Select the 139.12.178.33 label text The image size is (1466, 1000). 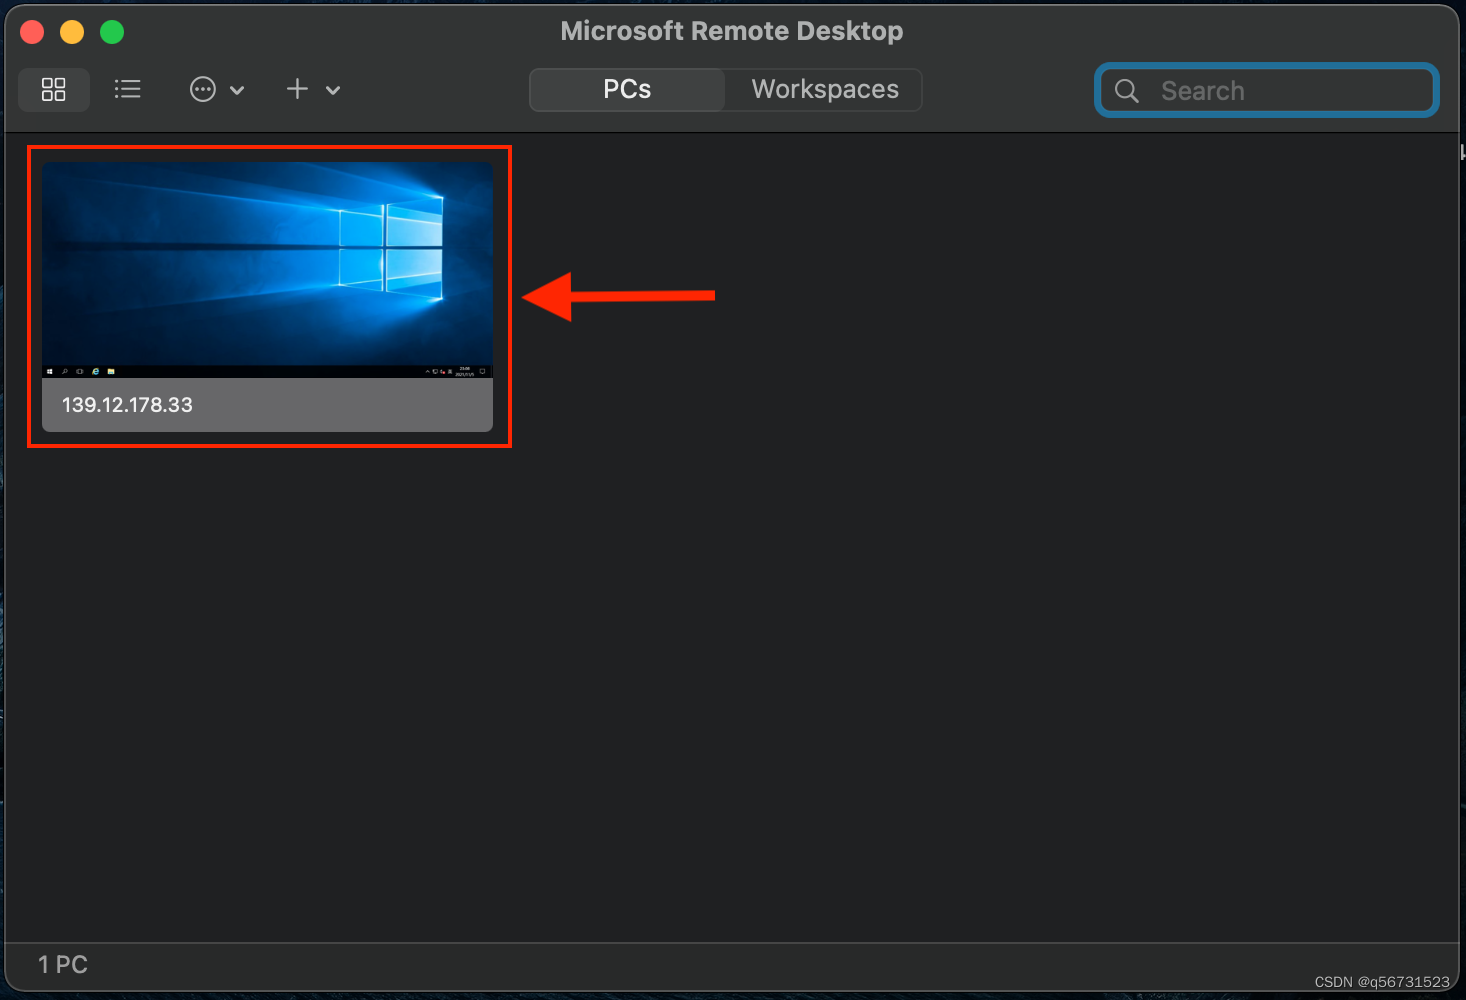[127, 405]
